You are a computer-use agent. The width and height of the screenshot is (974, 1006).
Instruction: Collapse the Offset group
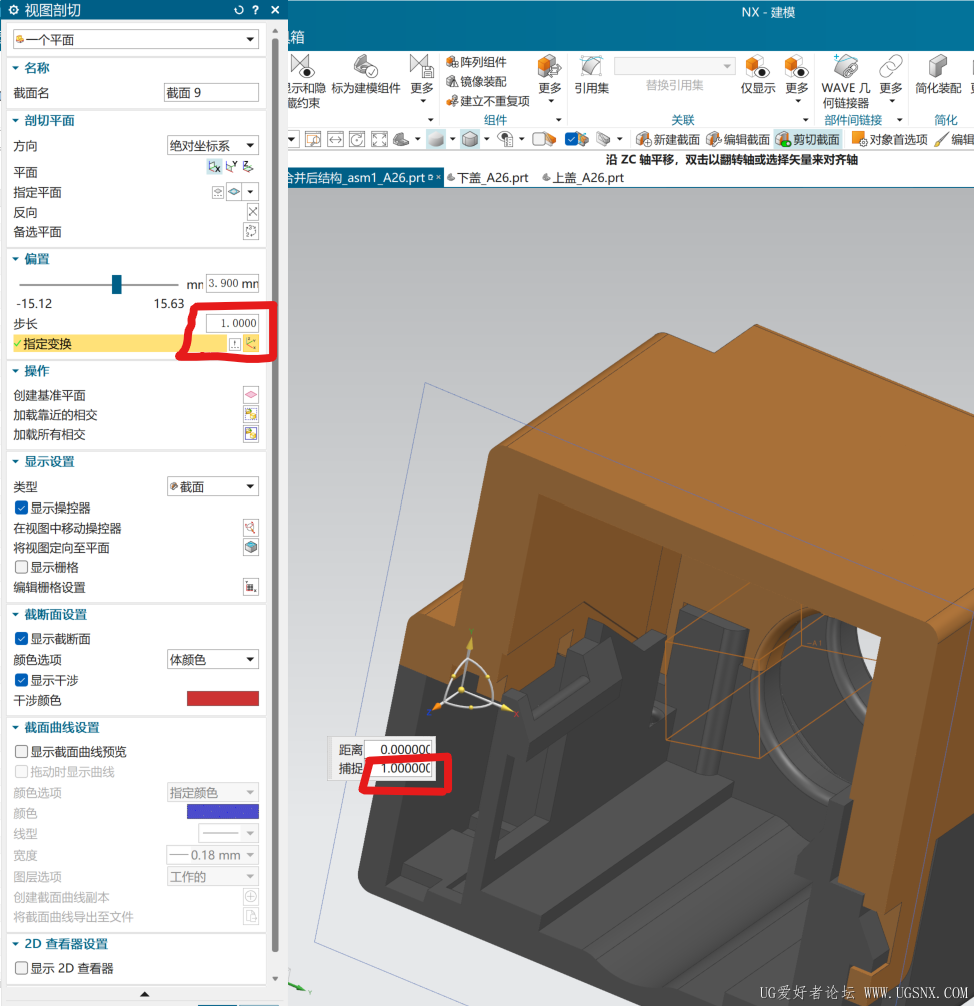click(x=16, y=259)
